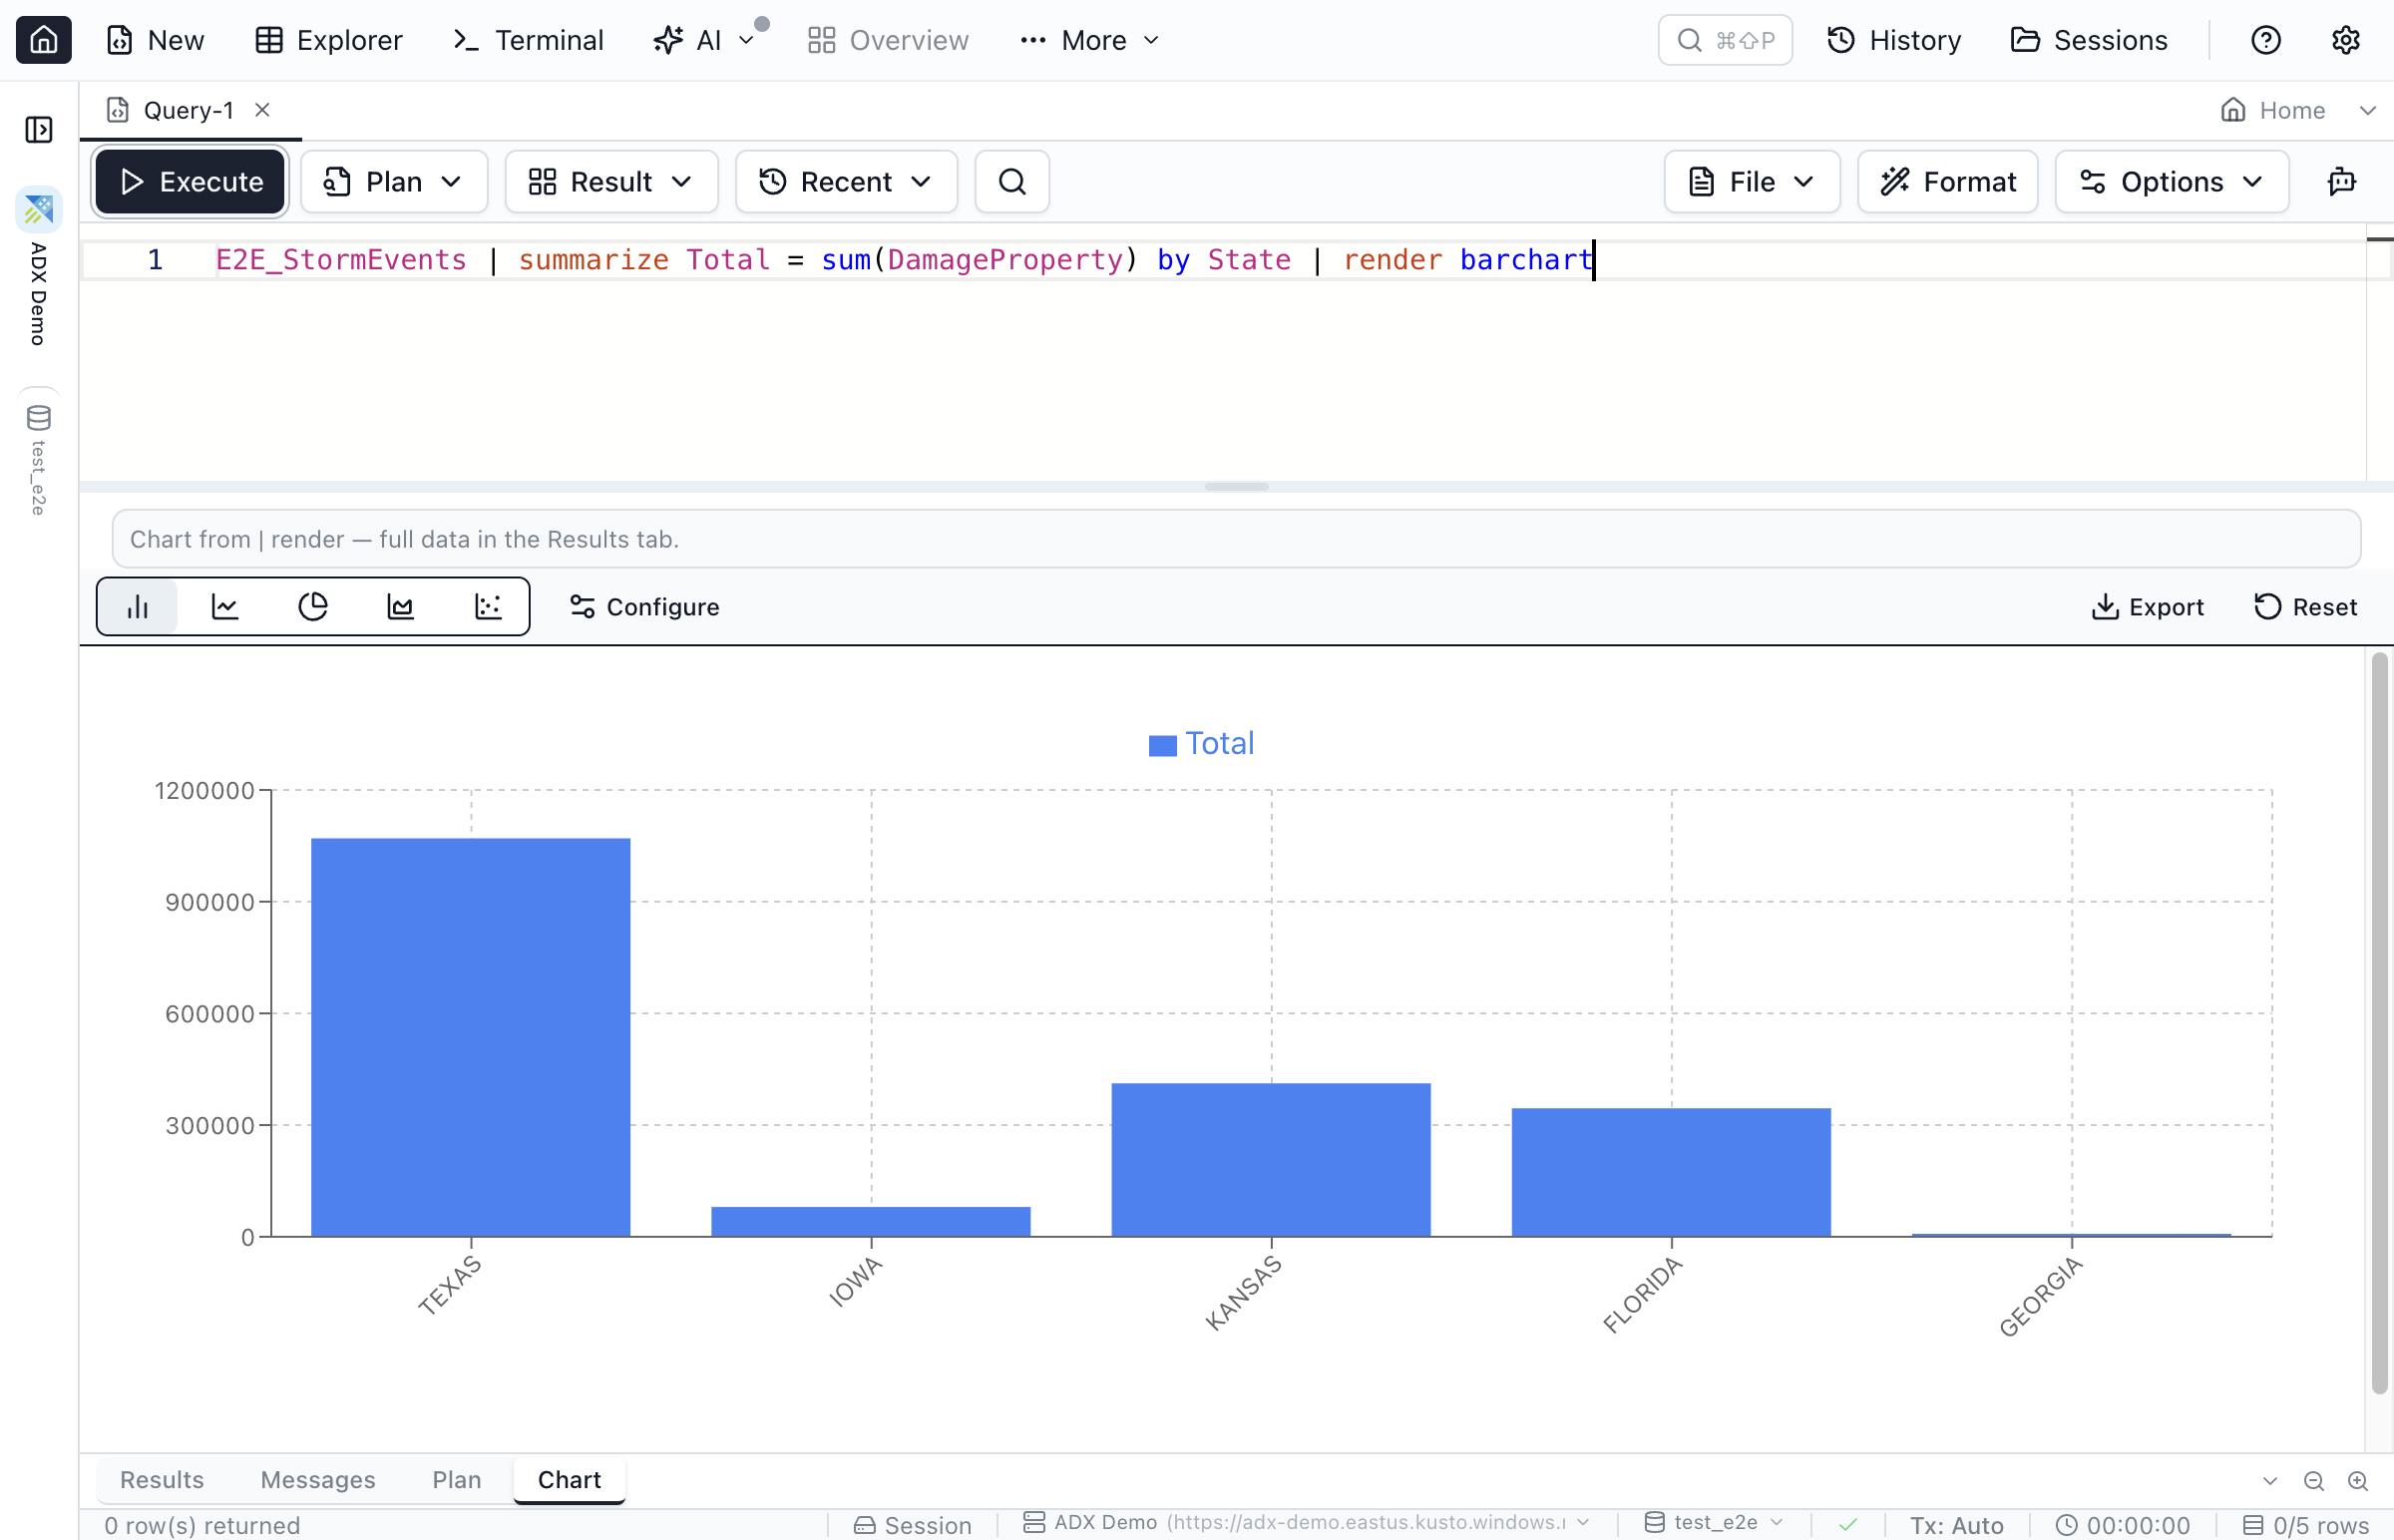2394x1540 pixels.
Task: Select the ADX Demo connection icon
Action: click(x=39, y=210)
